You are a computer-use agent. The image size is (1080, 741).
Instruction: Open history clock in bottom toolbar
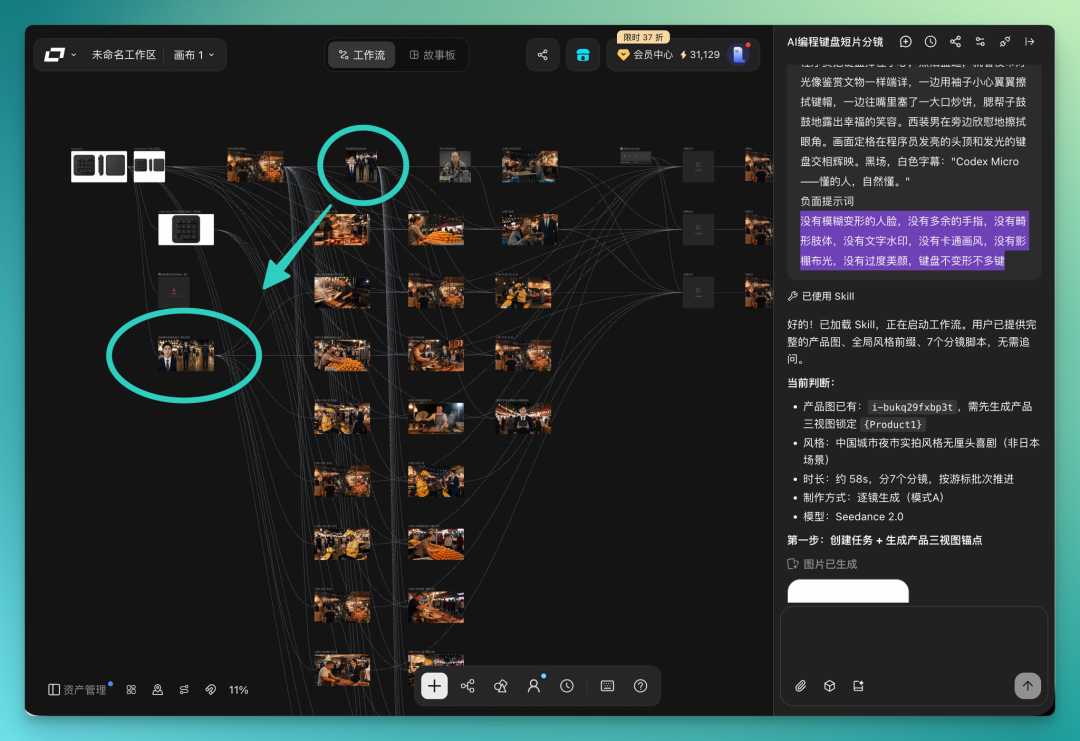[x=567, y=686]
